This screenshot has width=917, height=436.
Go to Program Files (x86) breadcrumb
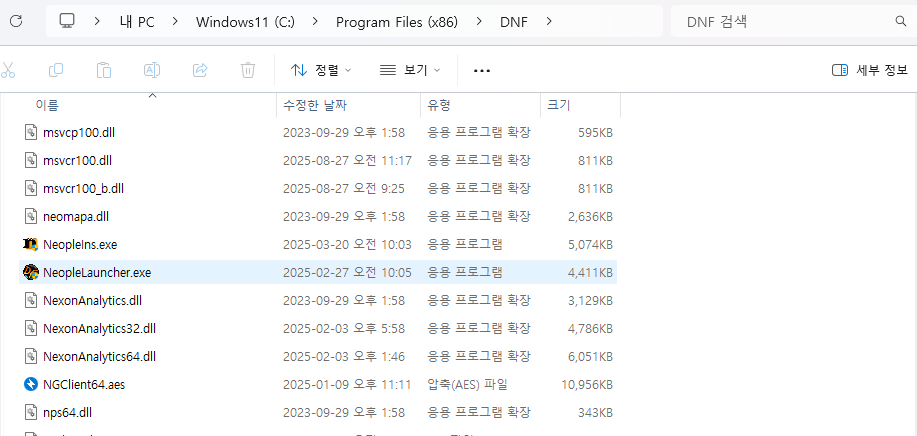pos(397,22)
